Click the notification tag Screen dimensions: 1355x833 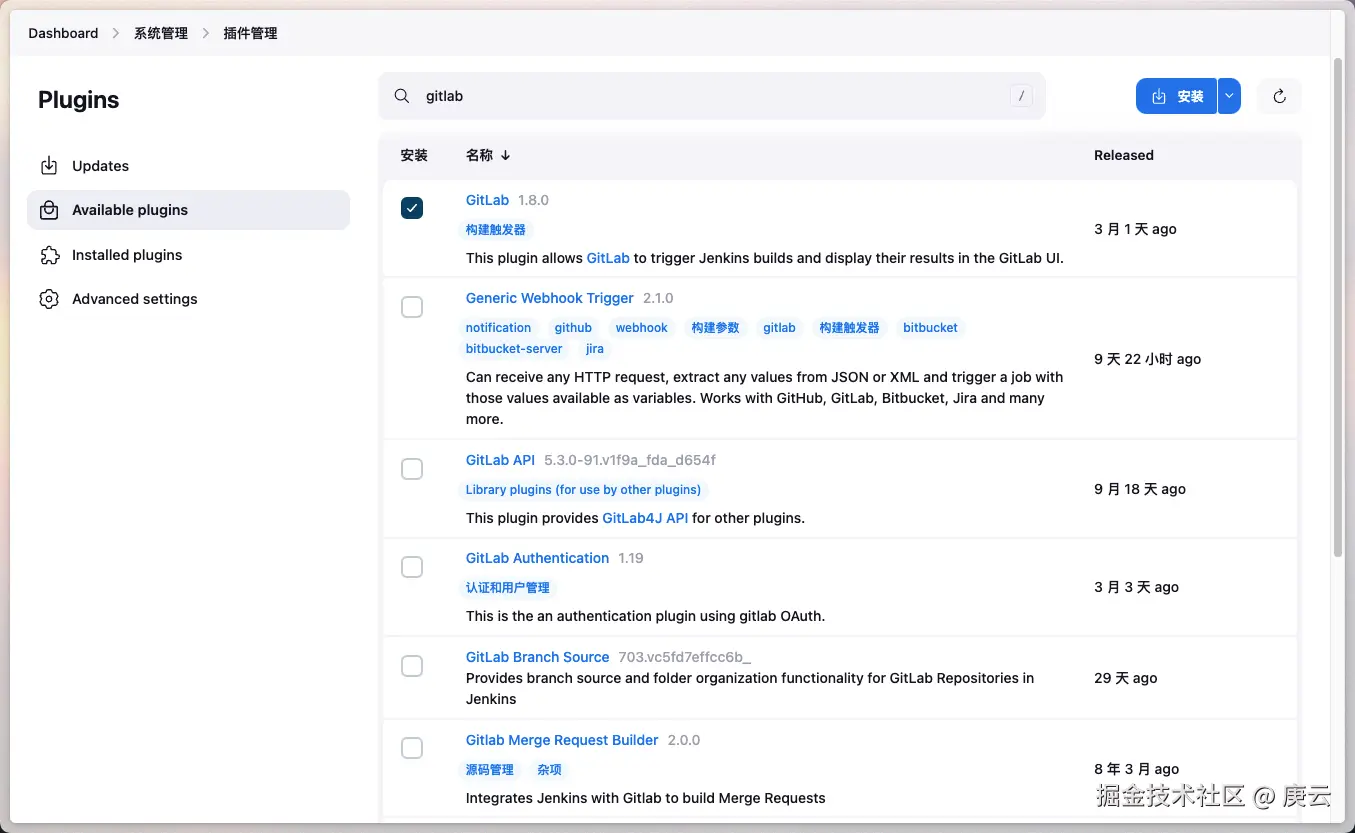click(x=498, y=327)
